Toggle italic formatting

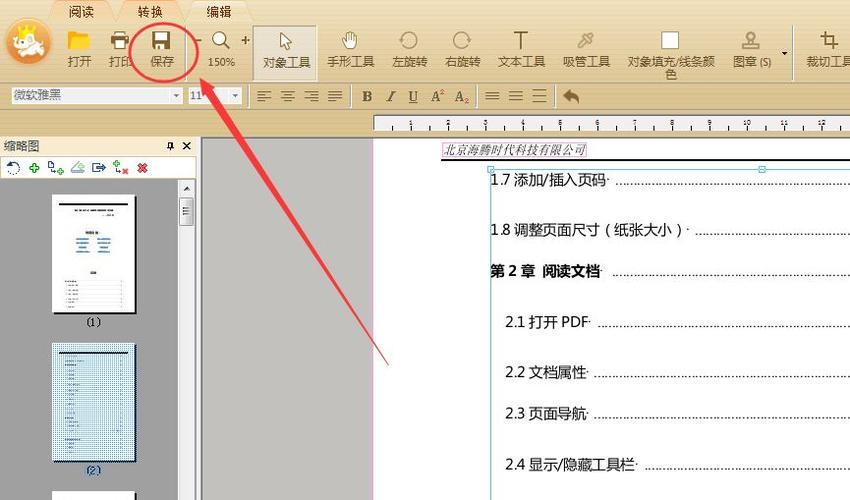pos(390,97)
